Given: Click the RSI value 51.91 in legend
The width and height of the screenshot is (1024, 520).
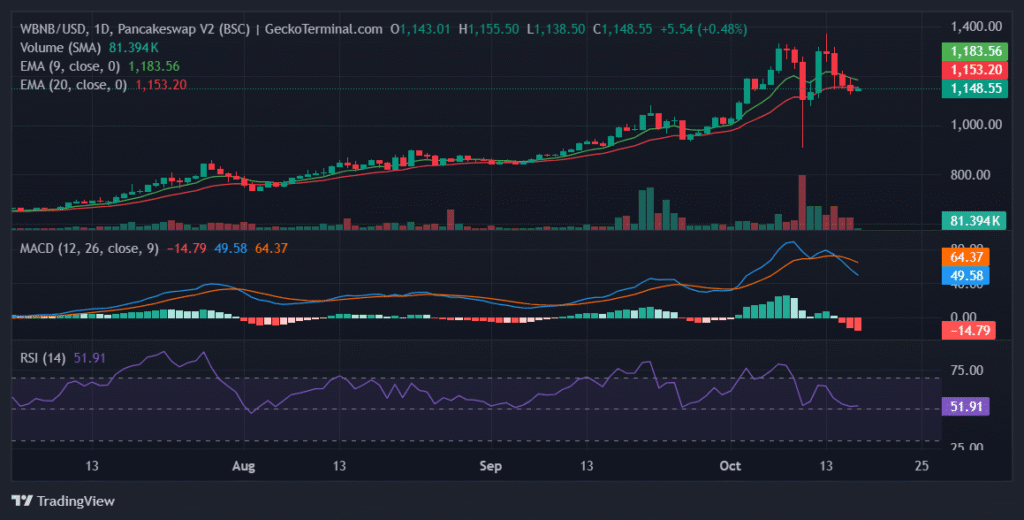Looking at the screenshot, I should click(x=89, y=358).
